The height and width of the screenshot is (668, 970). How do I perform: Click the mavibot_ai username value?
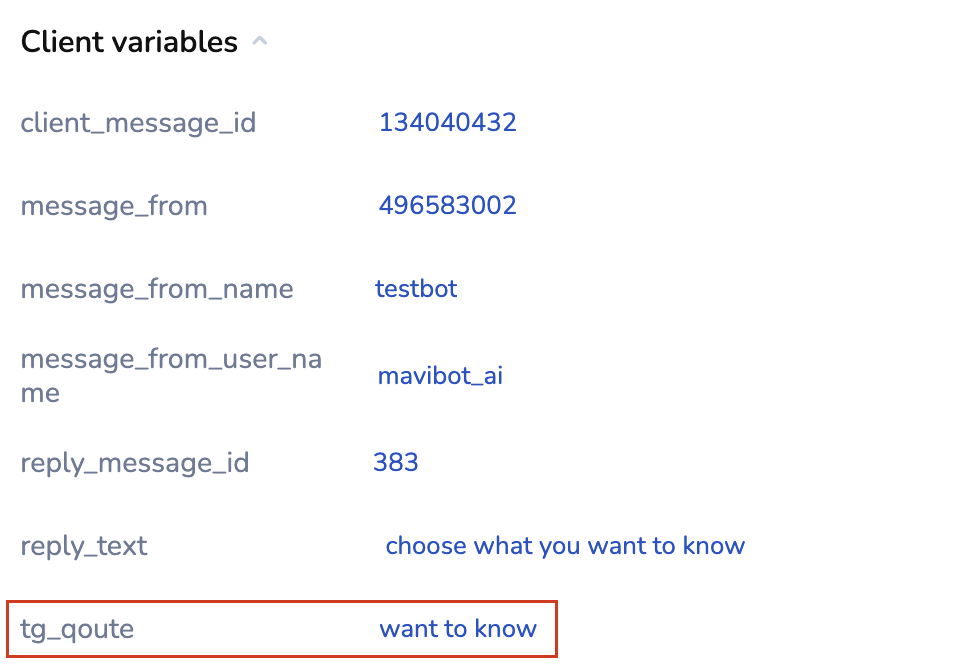[440, 376]
